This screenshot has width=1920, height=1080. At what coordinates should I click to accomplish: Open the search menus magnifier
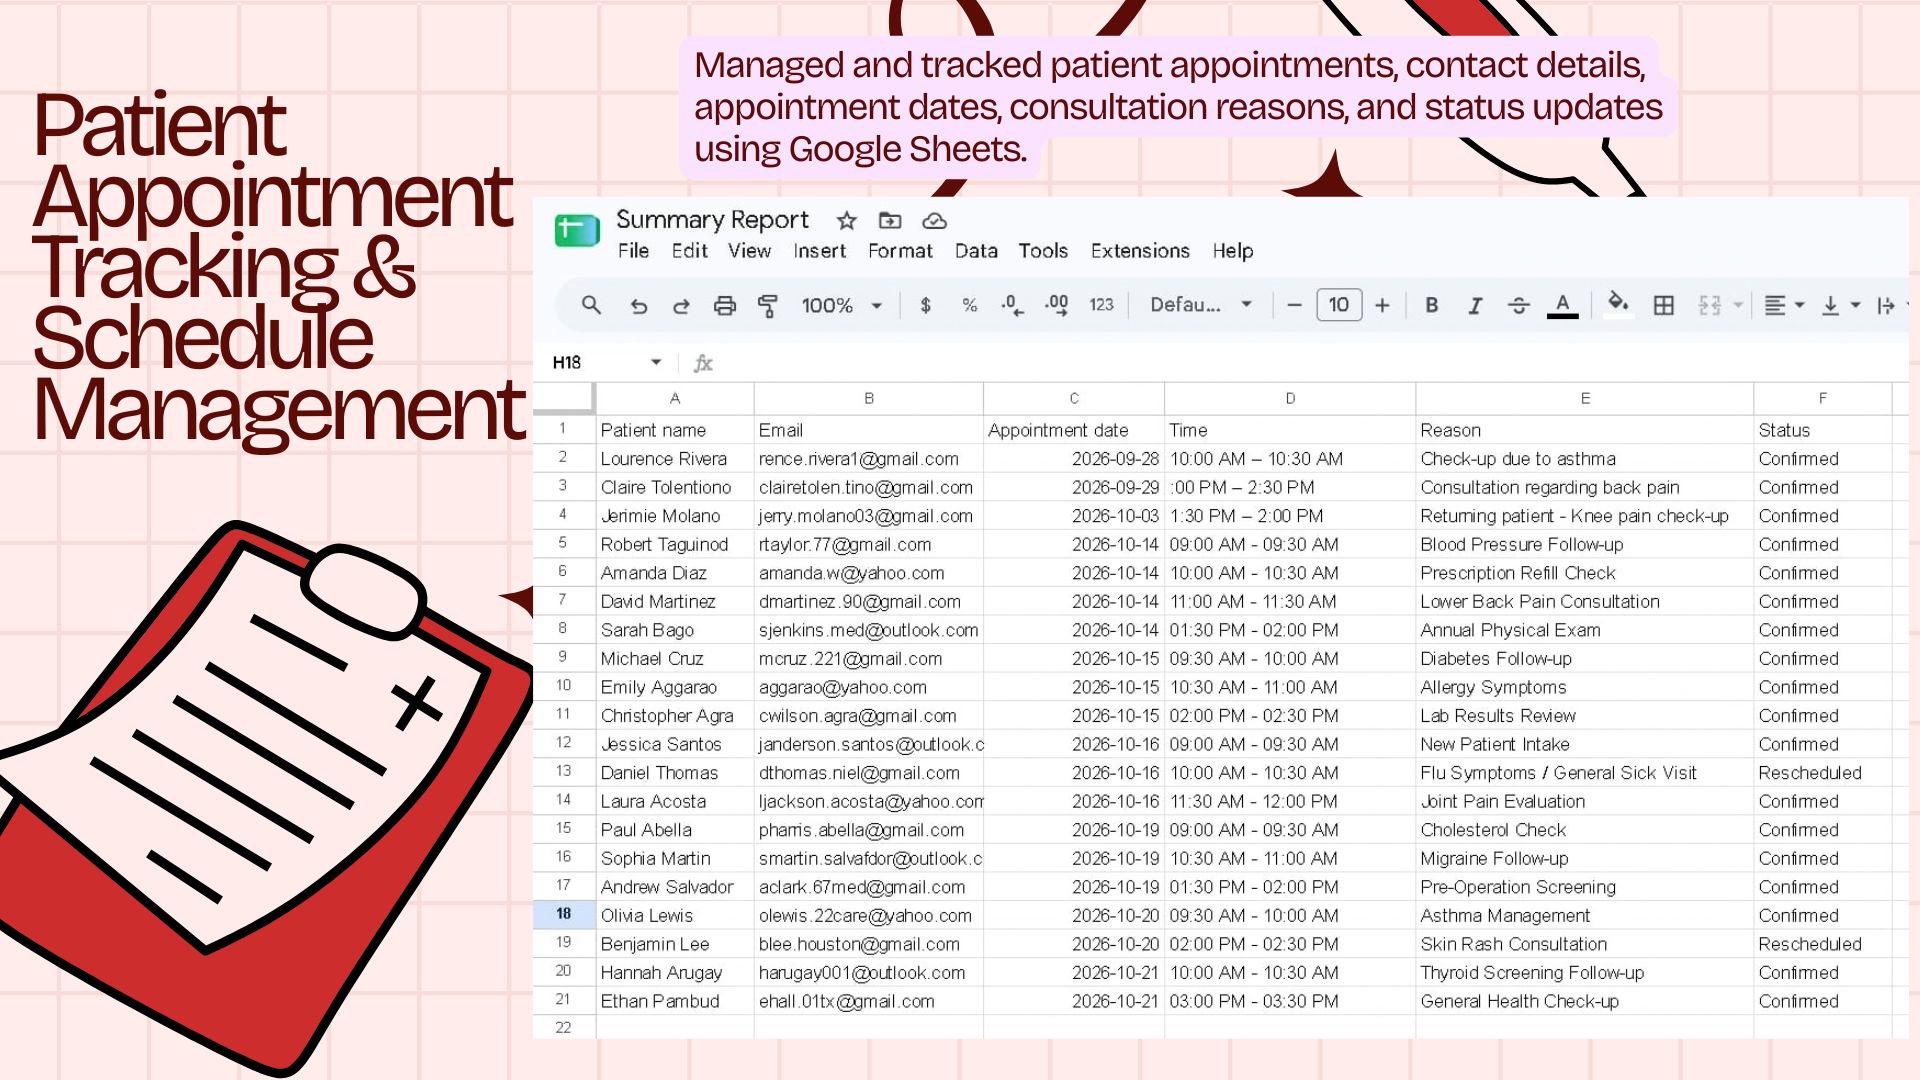click(x=591, y=305)
